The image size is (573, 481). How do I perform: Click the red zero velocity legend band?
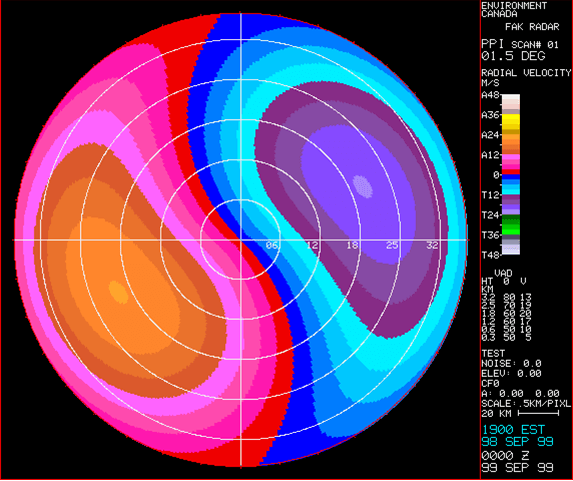click(511, 171)
